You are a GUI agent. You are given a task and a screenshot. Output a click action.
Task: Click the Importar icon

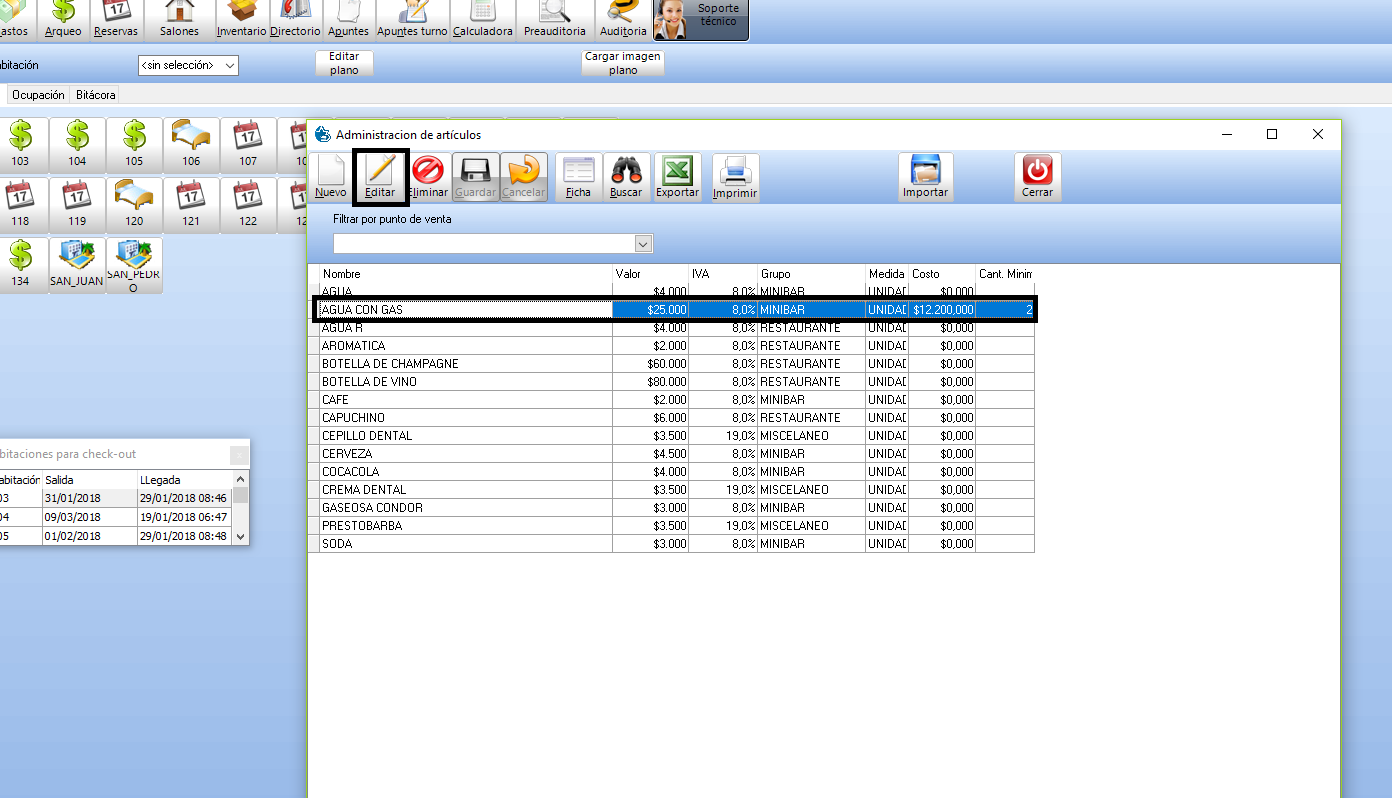tap(925, 177)
